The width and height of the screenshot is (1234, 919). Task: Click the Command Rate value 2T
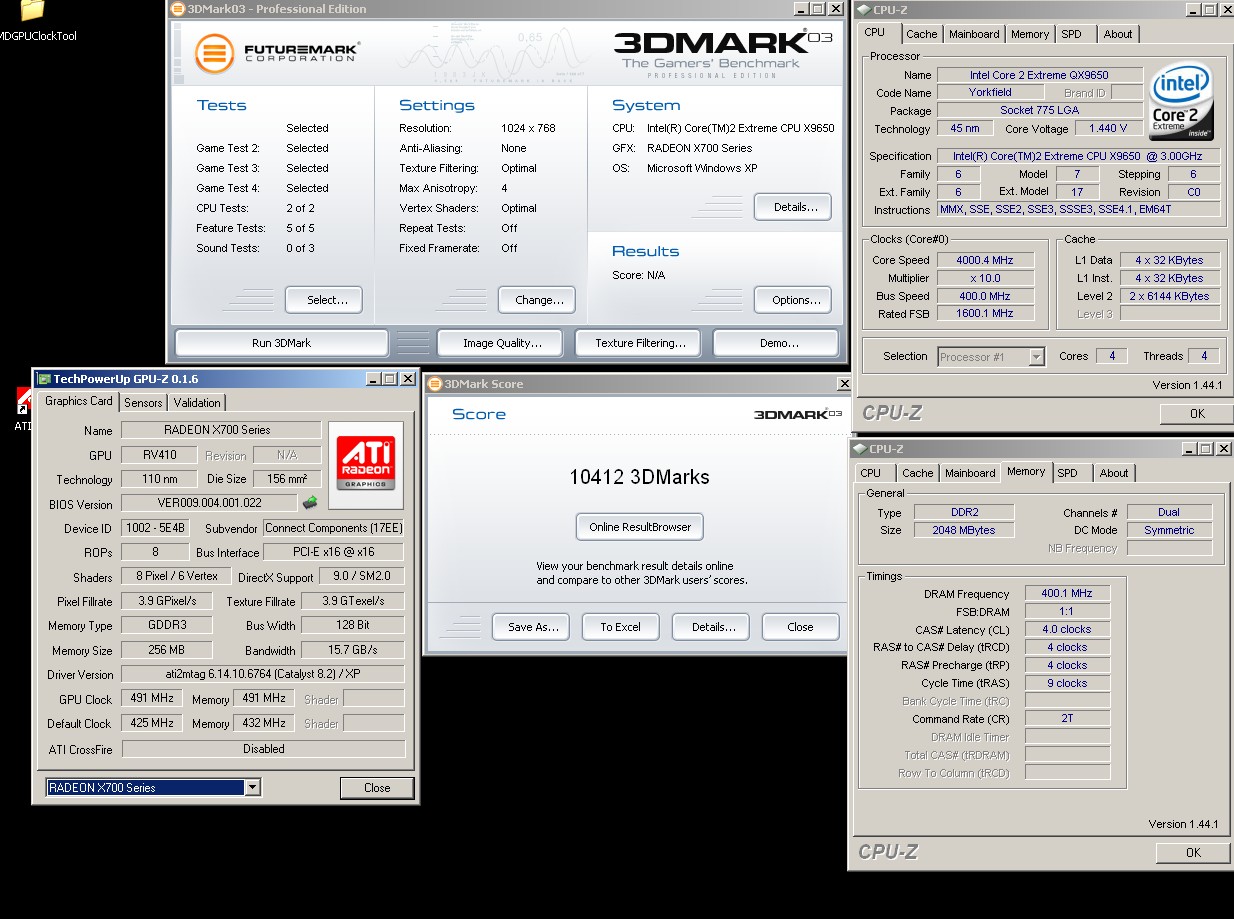coord(1067,719)
